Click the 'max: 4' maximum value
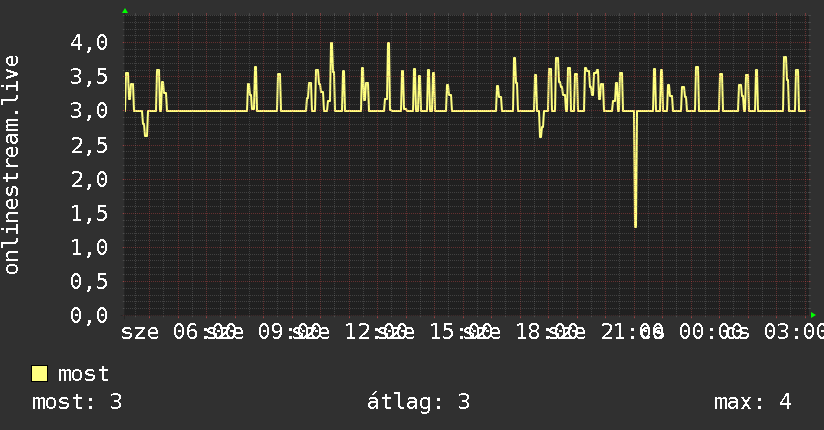Image resolution: width=824 pixels, height=430 pixels. click(753, 402)
